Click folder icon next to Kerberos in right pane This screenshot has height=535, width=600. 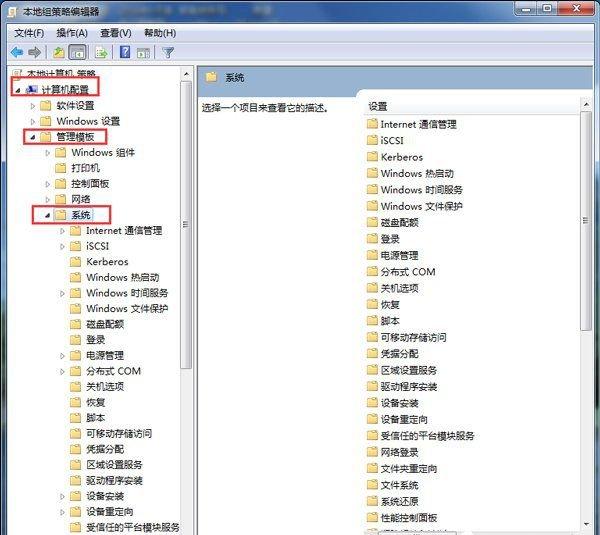coord(372,157)
